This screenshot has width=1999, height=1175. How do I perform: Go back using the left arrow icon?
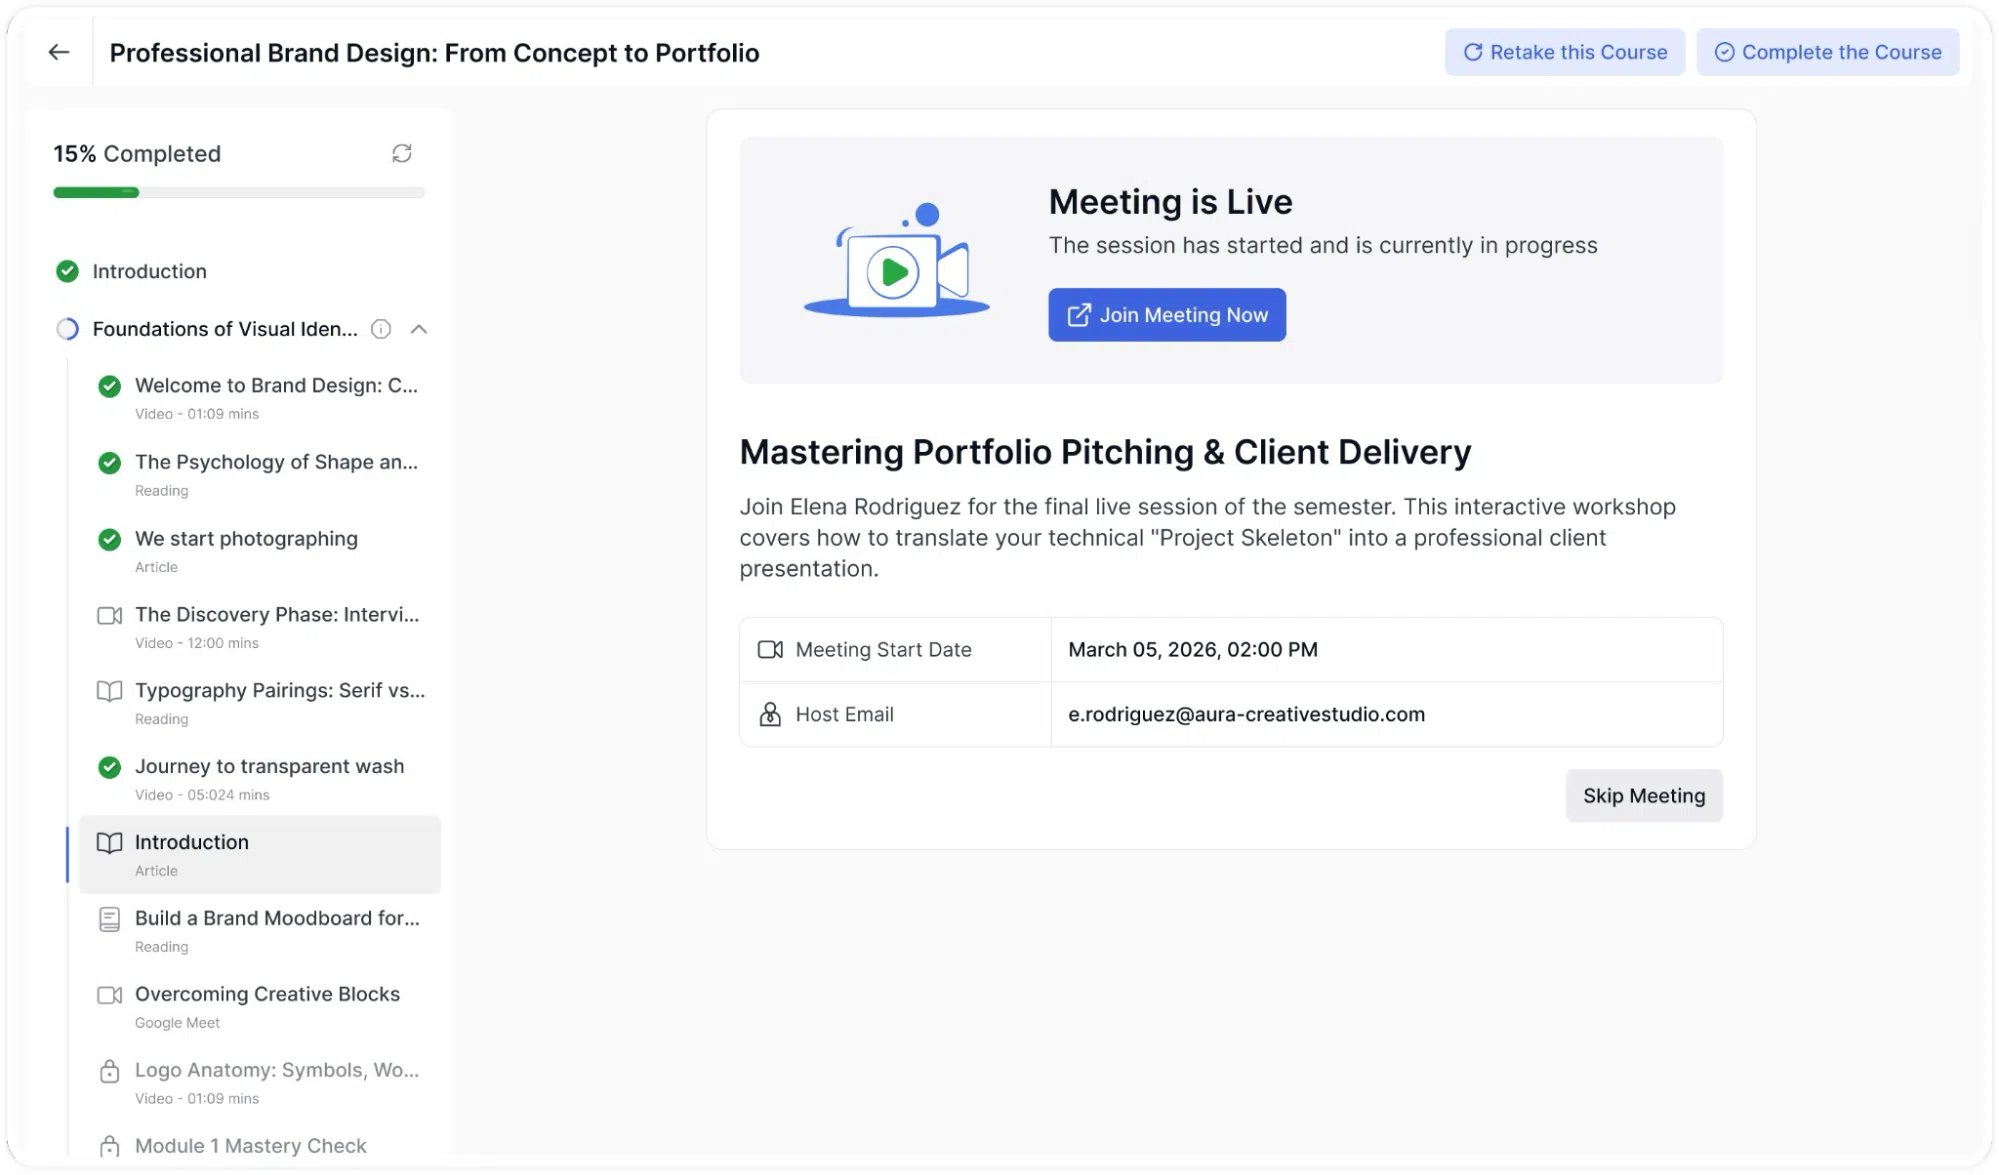click(x=59, y=52)
